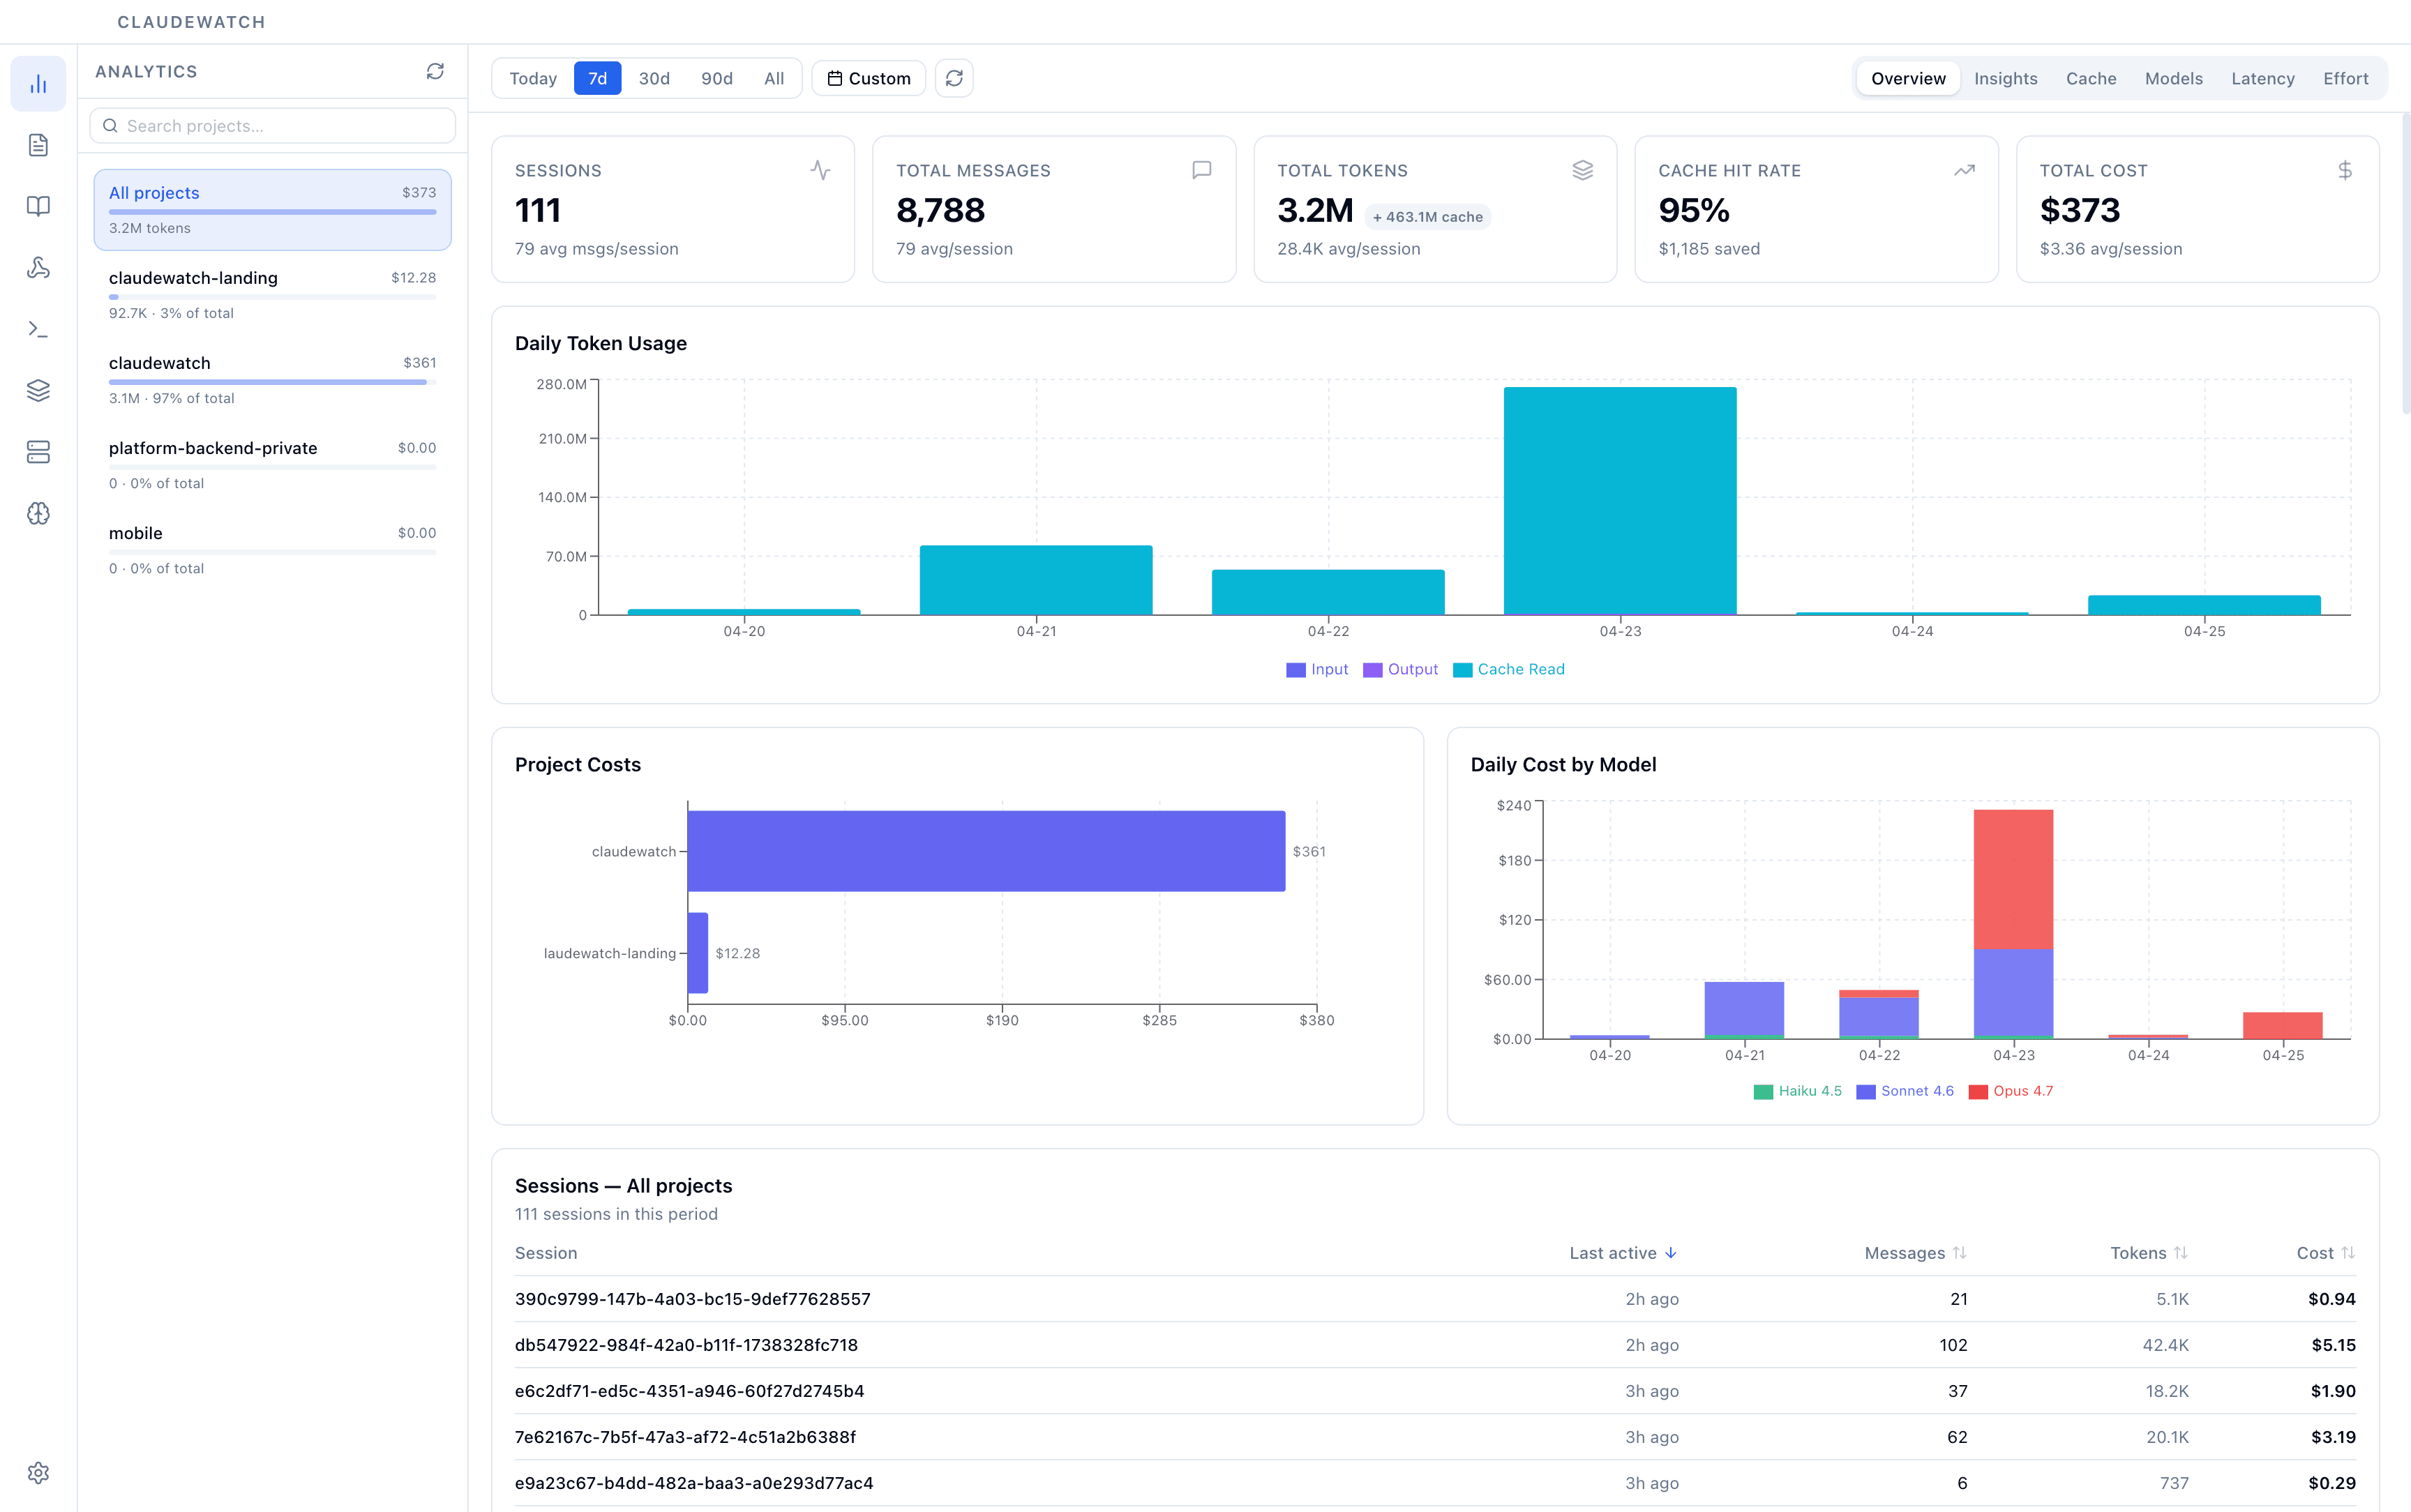This screenshot has height=1512, width=2411.
Task: Click the 42.4K tokens cell
Action: 2165,1345
